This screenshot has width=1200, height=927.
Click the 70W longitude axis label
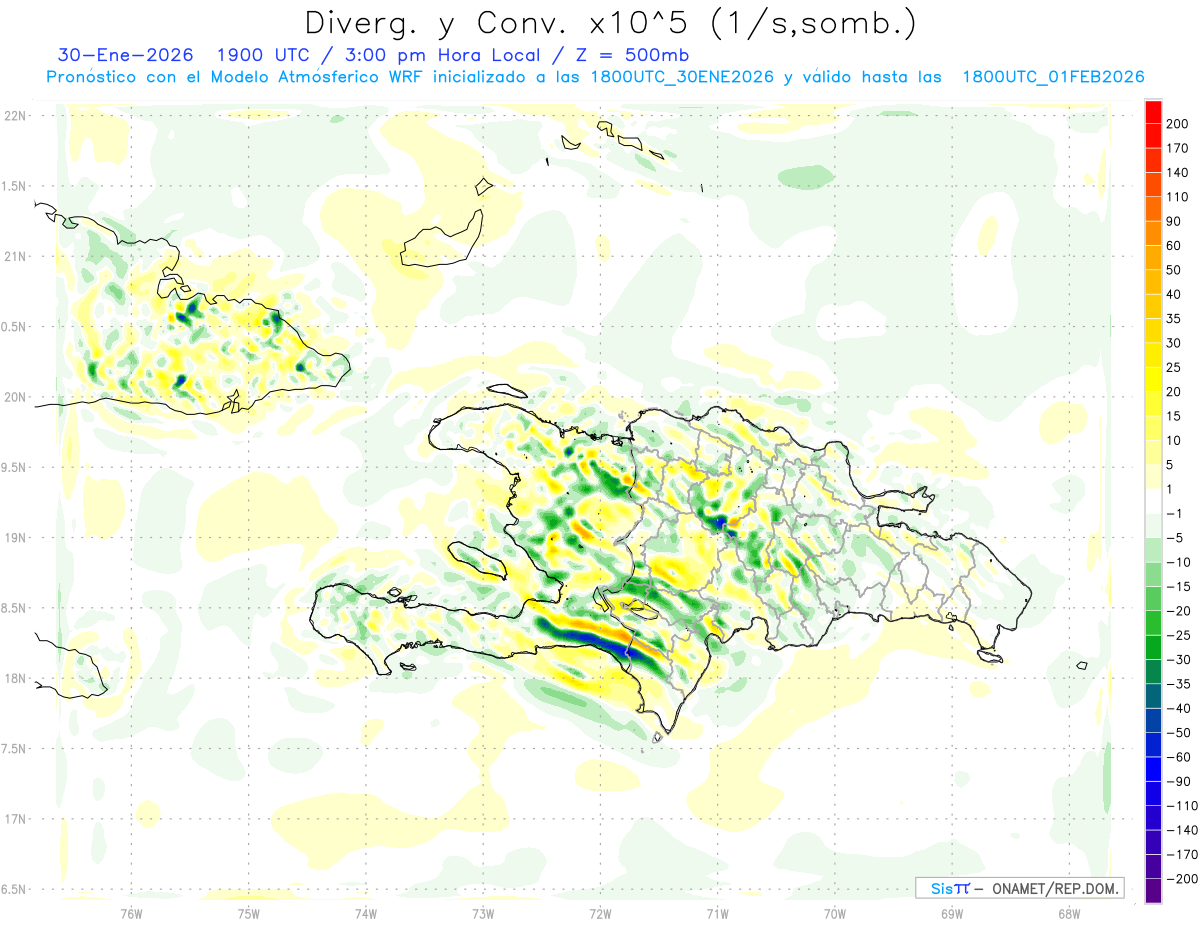point(834,914)
